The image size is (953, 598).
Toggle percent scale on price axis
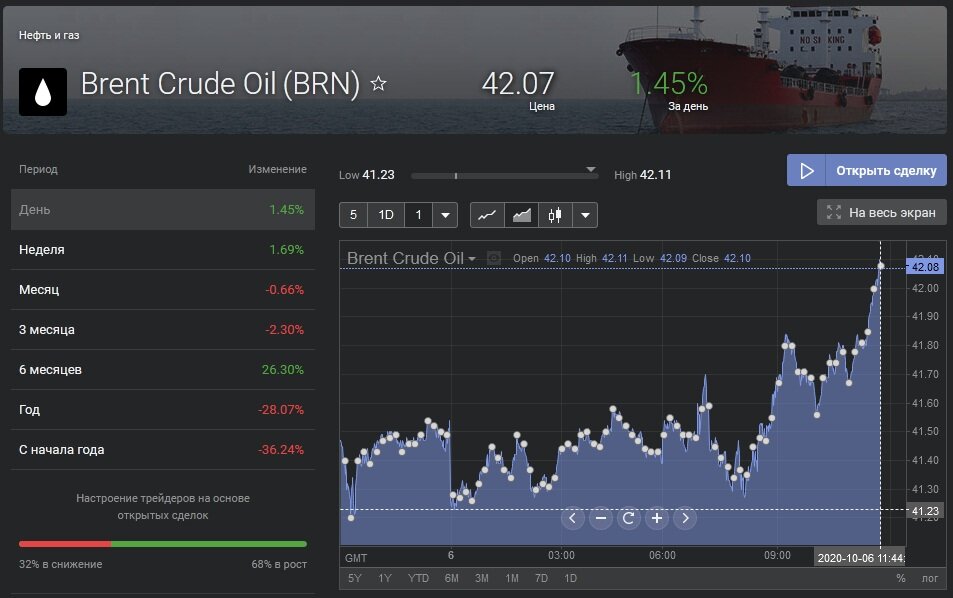click(x=900, y=578)
